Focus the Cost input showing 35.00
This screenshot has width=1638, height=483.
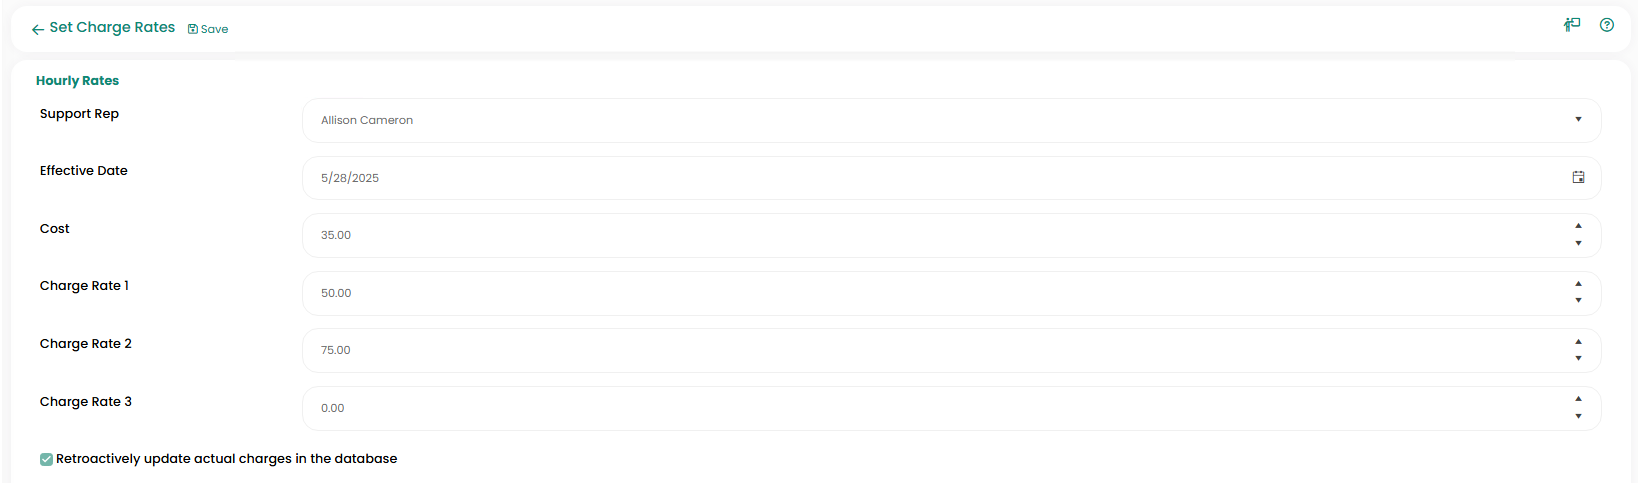pyautogui.click(x=900, y=235)
